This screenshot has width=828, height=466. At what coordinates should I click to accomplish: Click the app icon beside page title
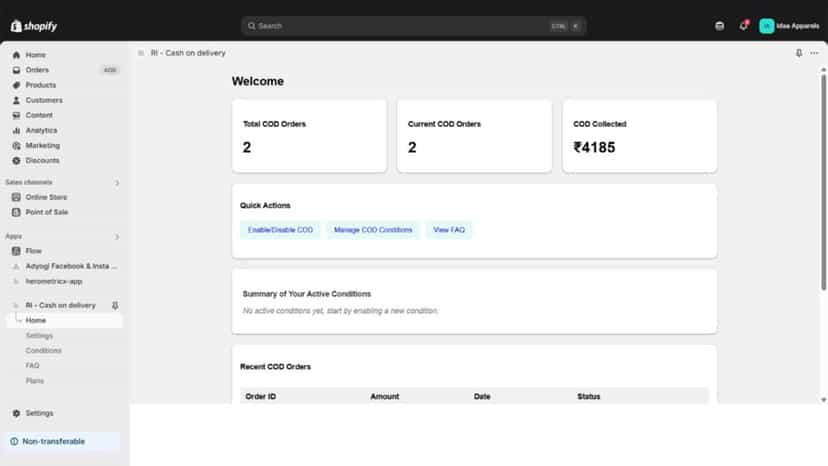tap(141, 53)
